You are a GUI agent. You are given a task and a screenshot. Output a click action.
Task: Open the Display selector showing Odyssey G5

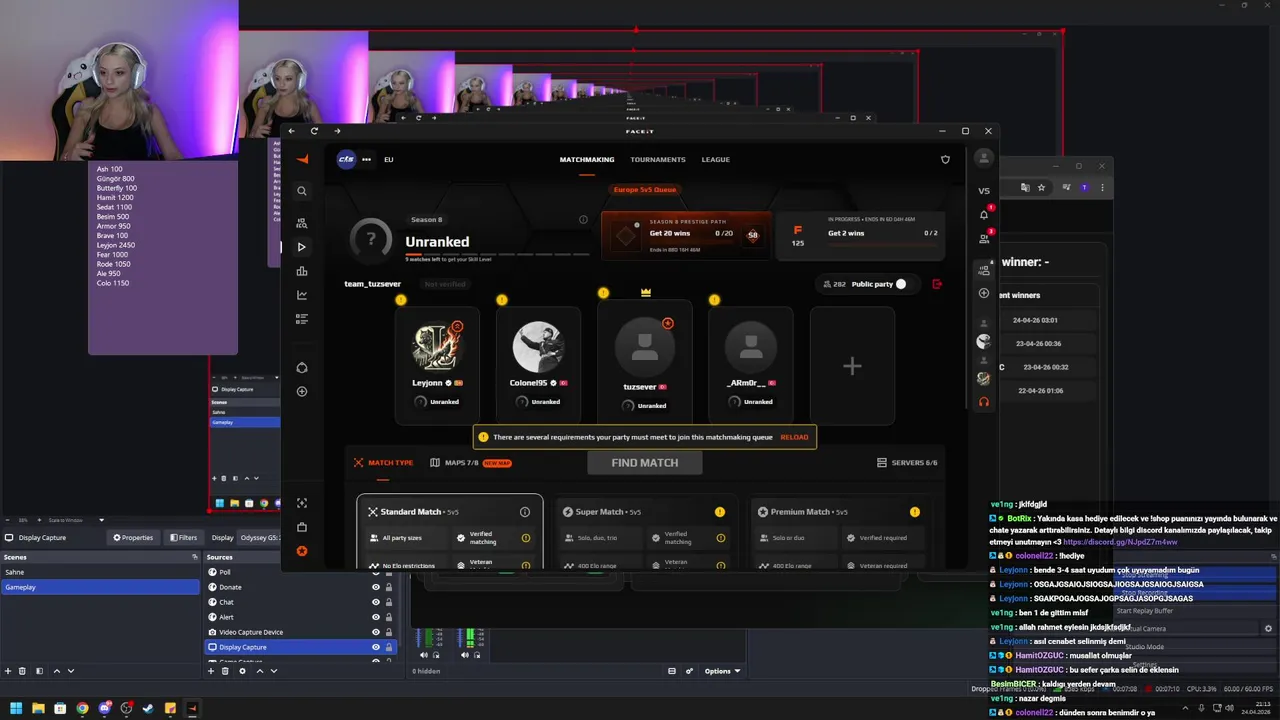click(x=259, y=537)
